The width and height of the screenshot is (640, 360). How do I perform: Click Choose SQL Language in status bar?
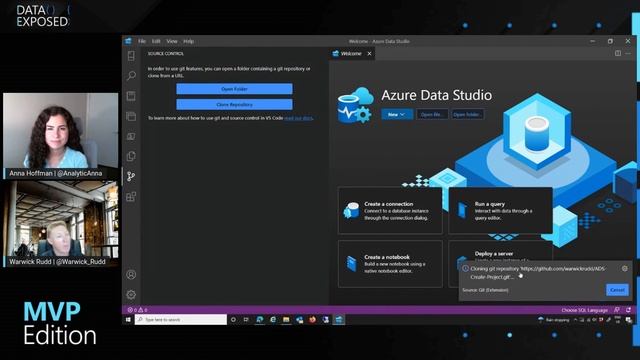[x=584, y=310]
